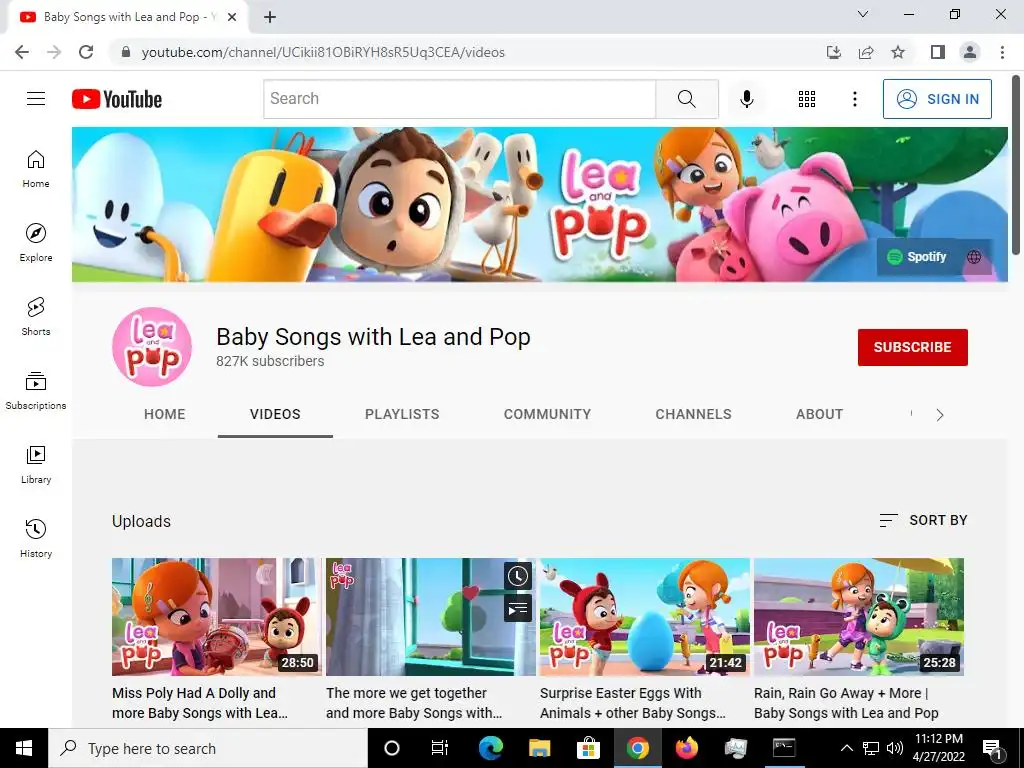Open Shorts in the left sidebar
1024x768 pixels.
click(x=36, y=316)
